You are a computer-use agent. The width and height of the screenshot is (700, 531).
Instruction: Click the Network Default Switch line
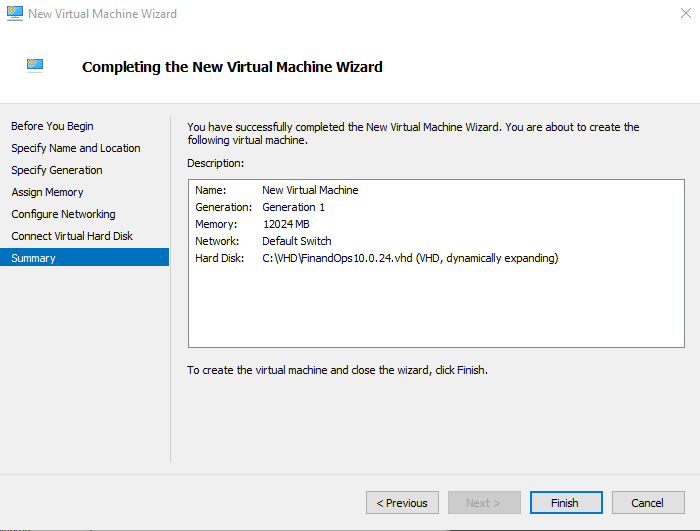click(296, 241)
